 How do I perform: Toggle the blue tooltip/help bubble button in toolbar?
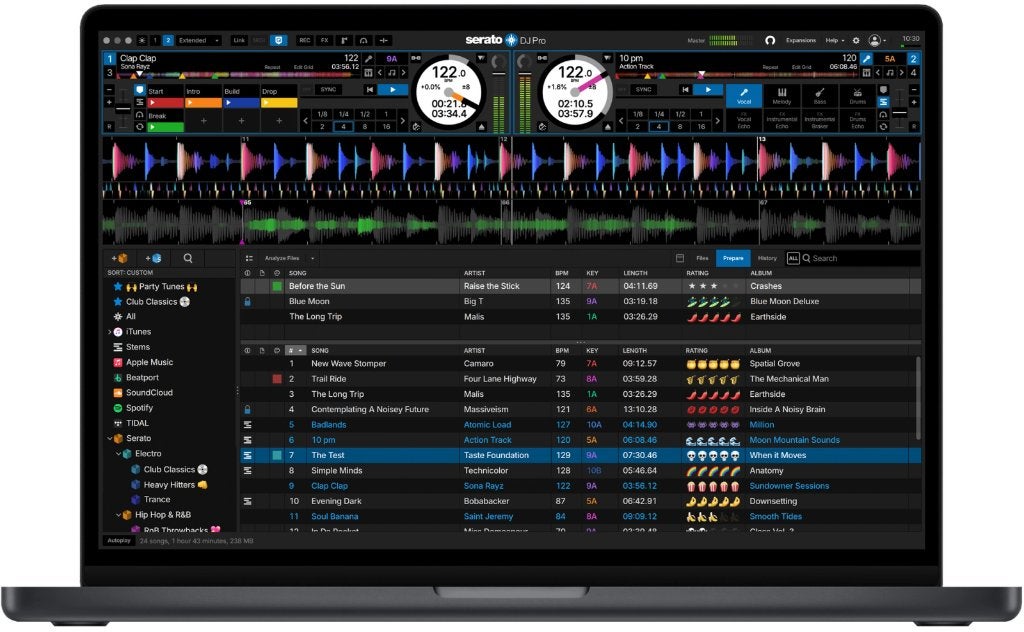pos(279,40)
